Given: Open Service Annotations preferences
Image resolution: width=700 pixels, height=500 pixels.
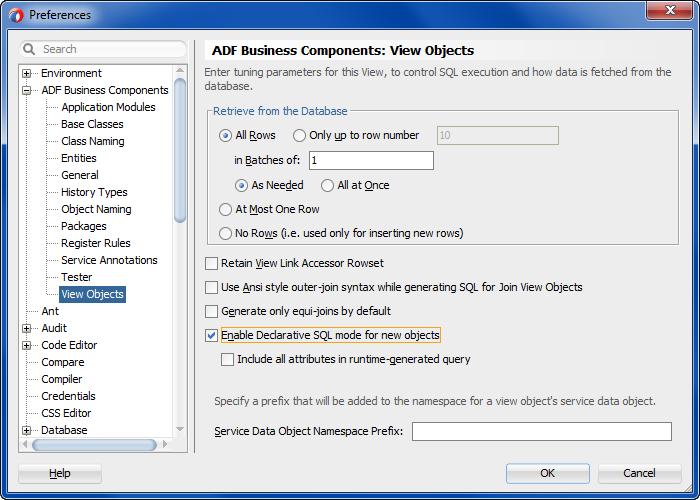Looking at the screenshot, I should coord(109,260).
